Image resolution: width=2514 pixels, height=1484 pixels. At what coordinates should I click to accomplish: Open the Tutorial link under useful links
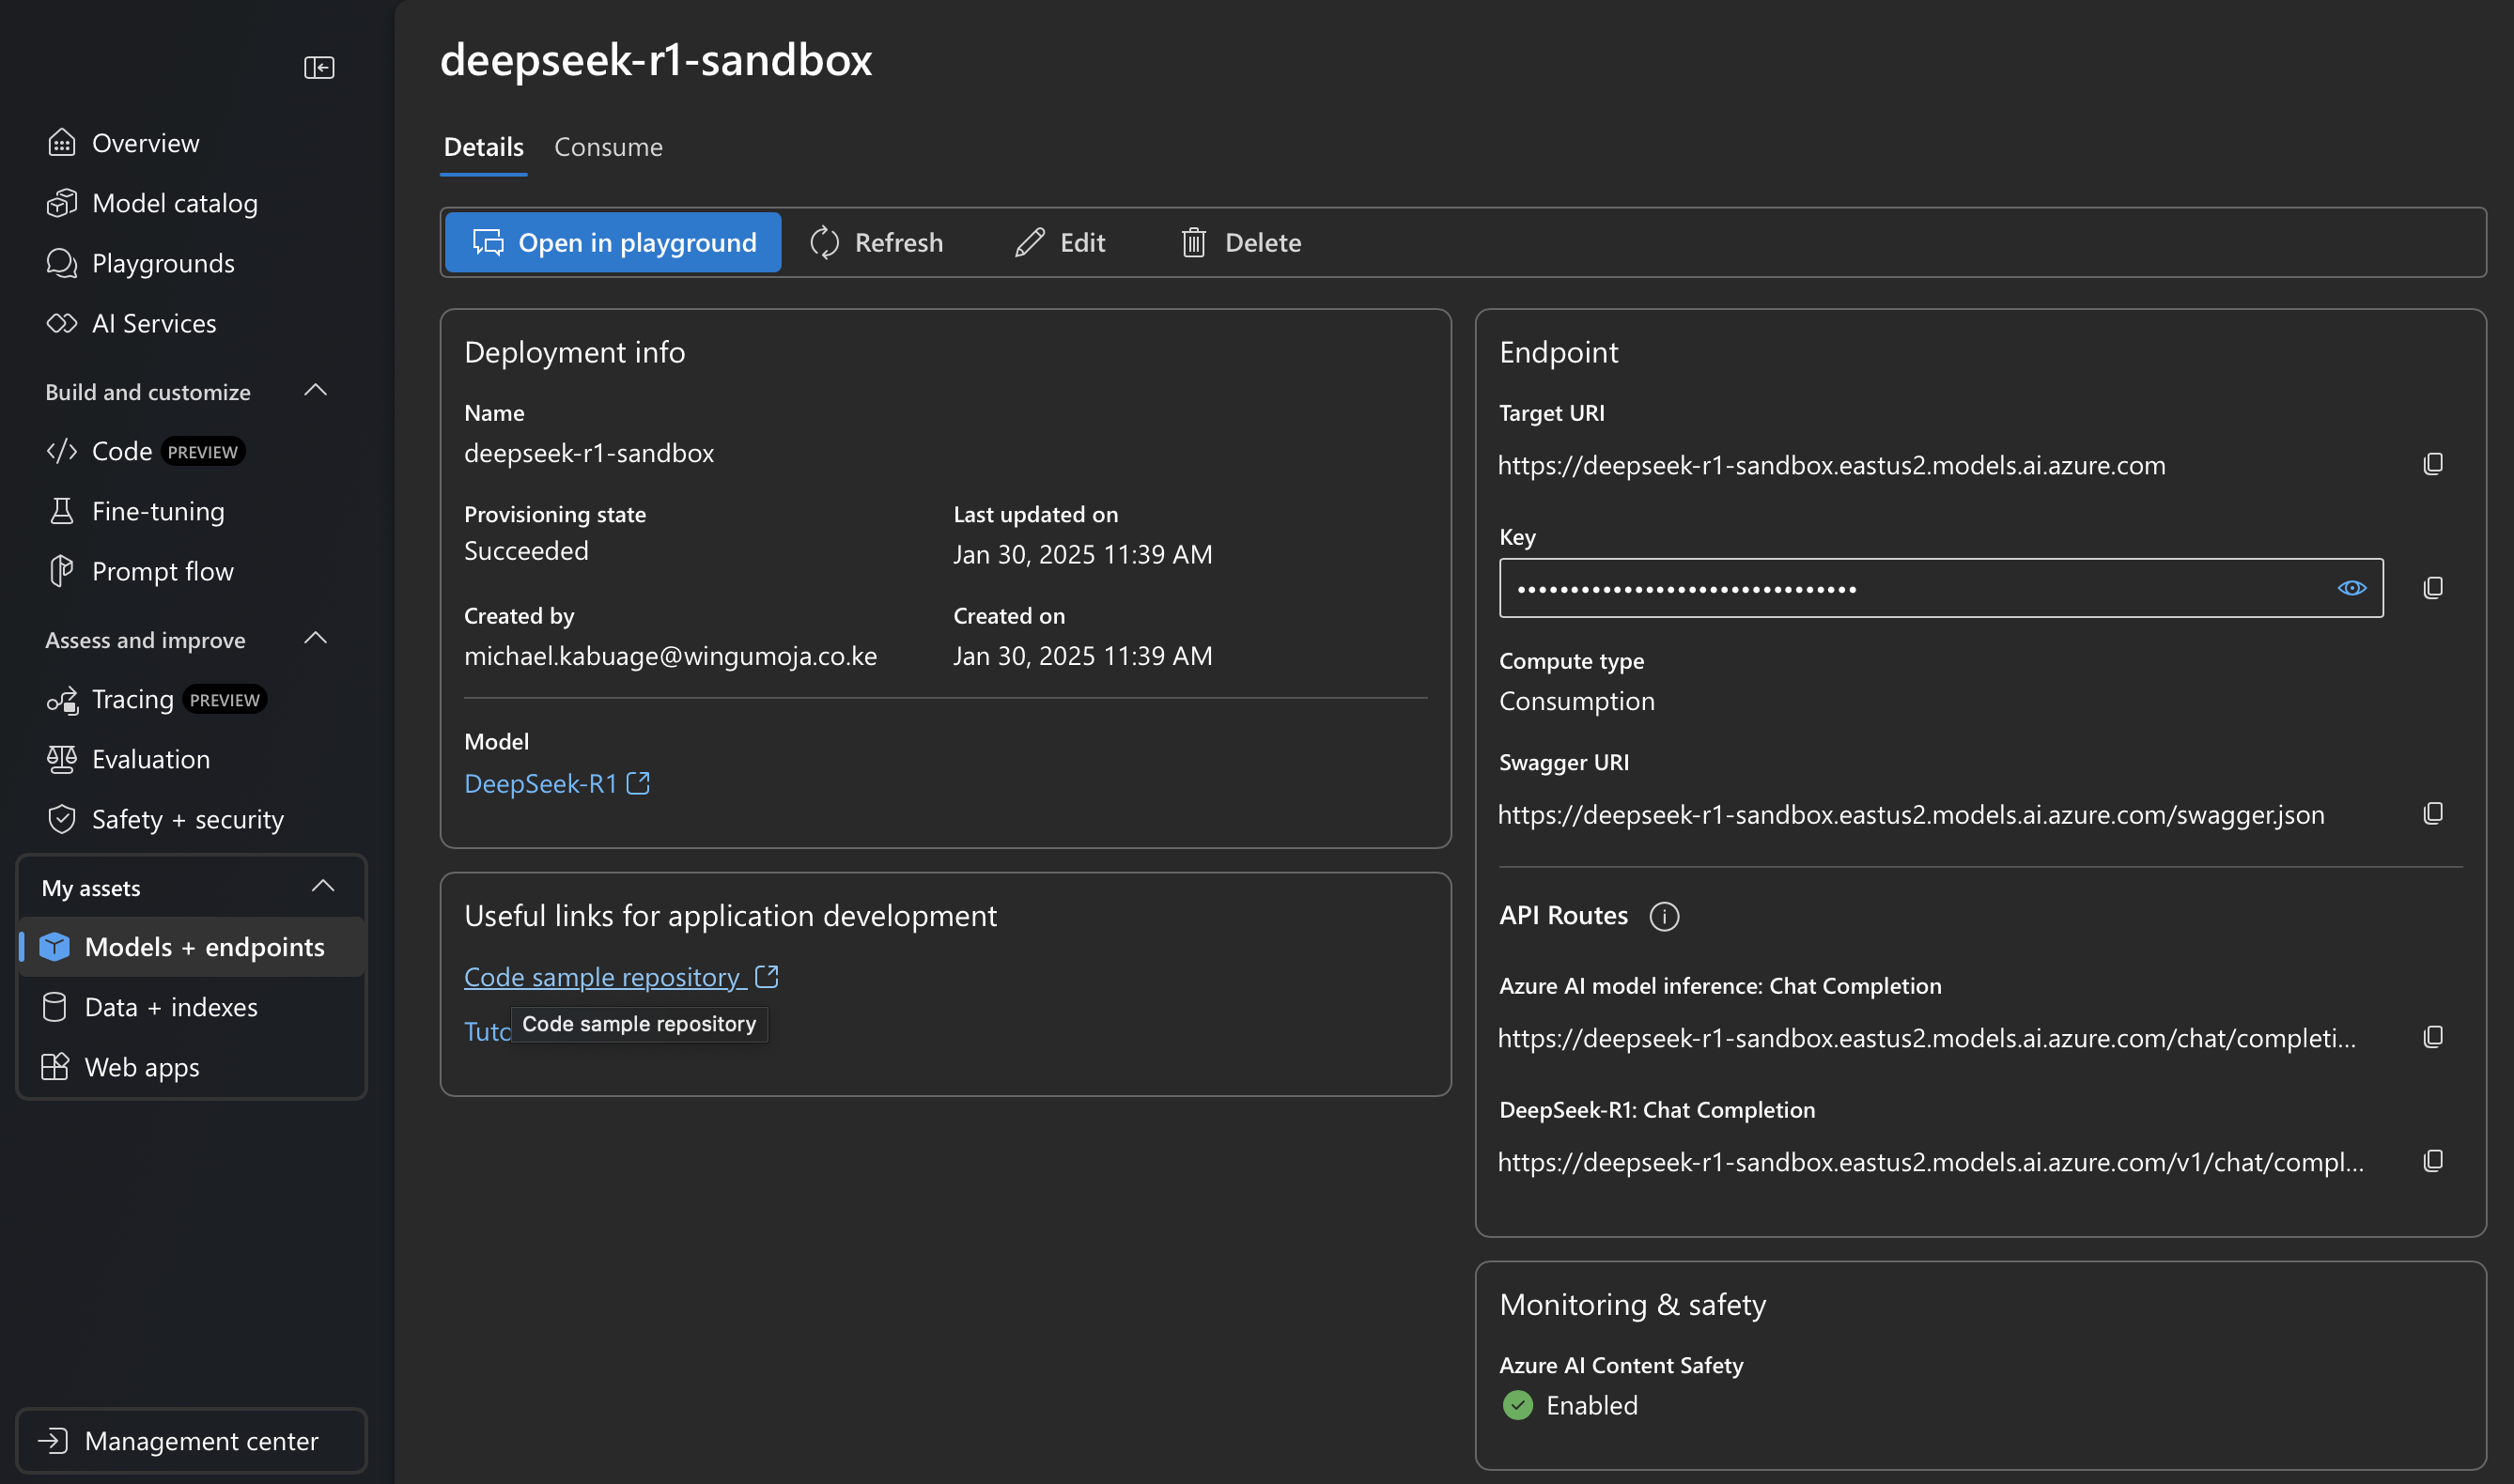[x=487, y=1031]
